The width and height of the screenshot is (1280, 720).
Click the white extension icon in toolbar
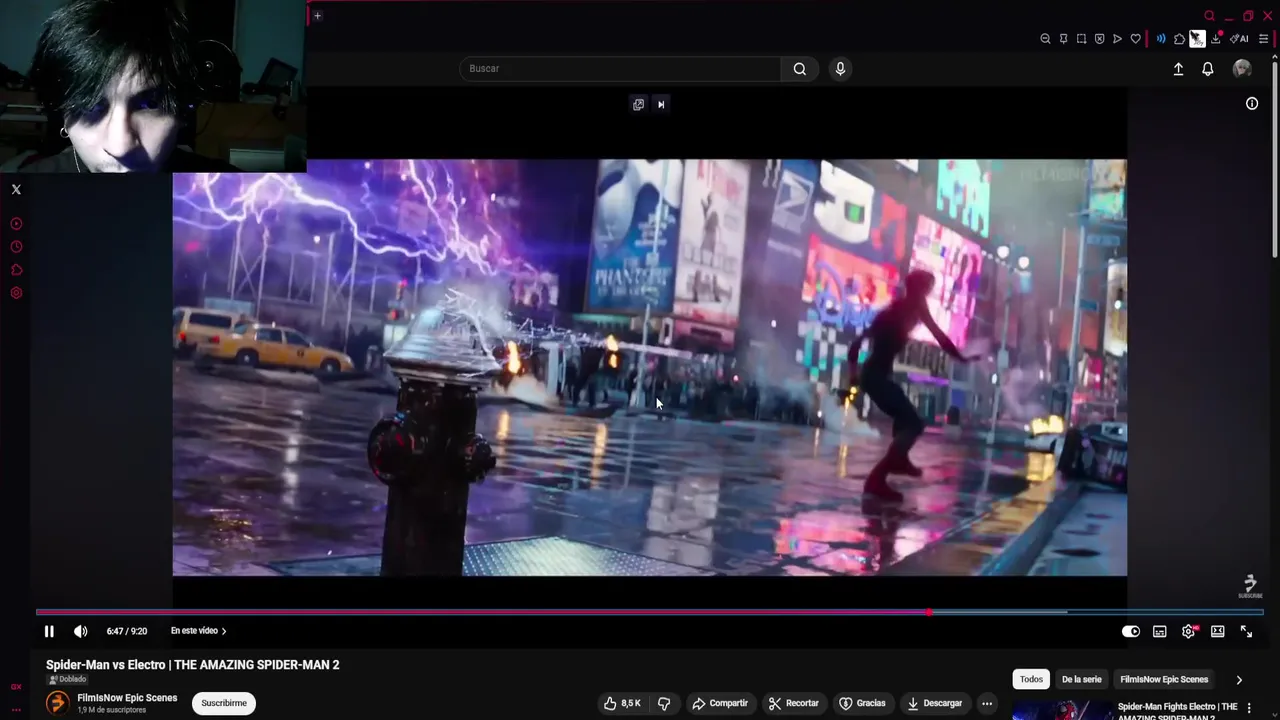point(1197,39)
